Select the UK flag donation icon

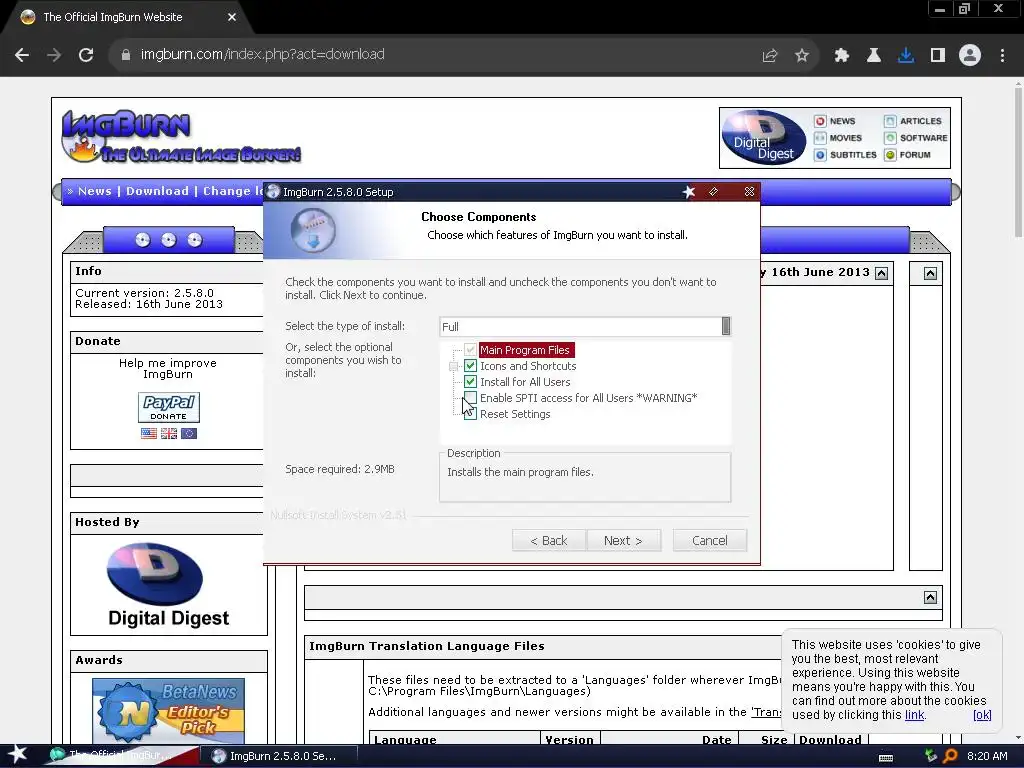pos(169,434)
